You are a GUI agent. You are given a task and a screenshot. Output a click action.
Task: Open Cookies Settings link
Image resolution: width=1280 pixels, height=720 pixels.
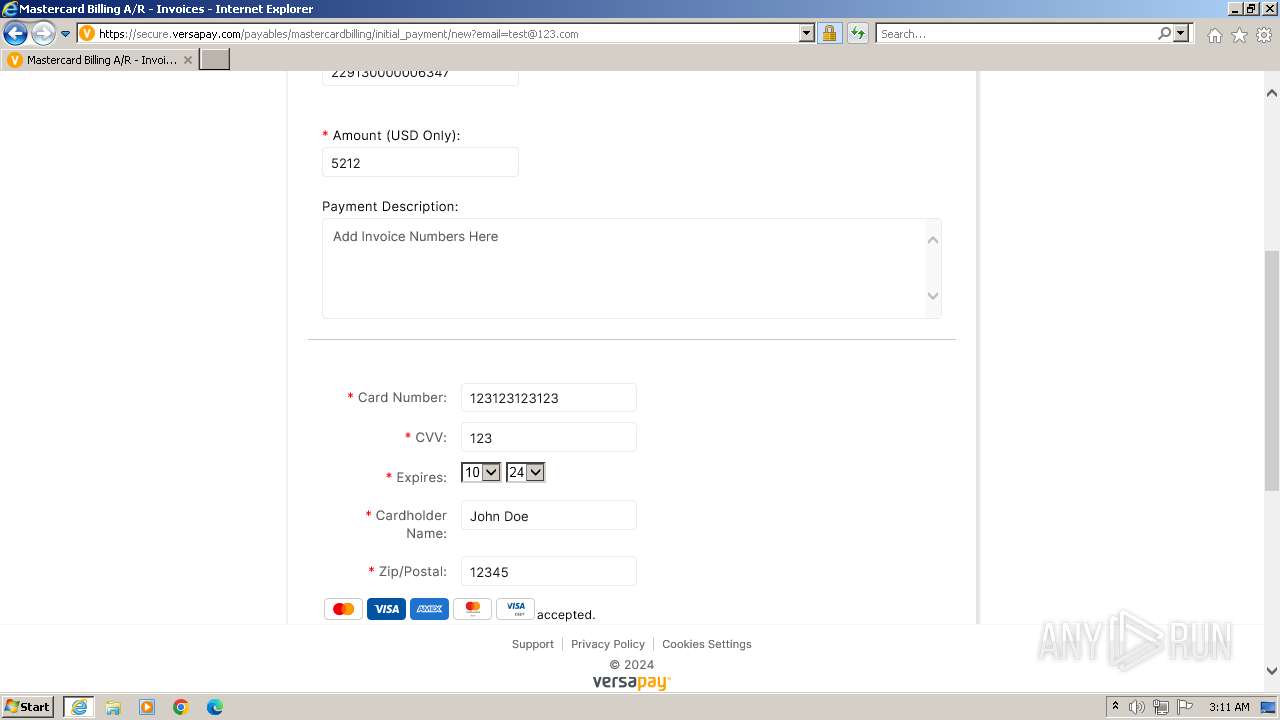706,644
